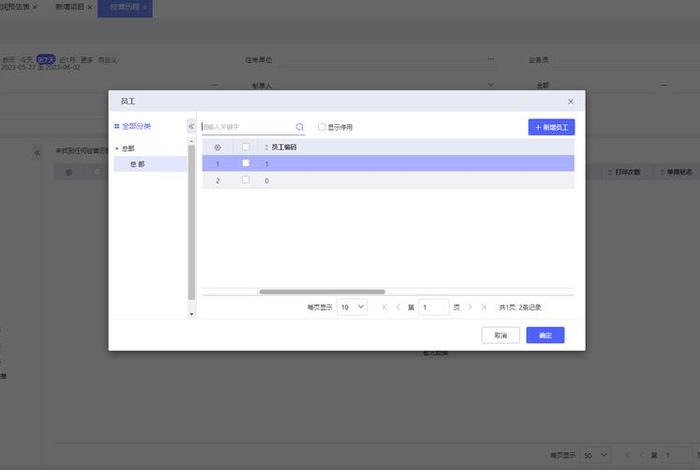Select table row numbered 1
This screenshot has height=470, width=700.
(388, 163)
